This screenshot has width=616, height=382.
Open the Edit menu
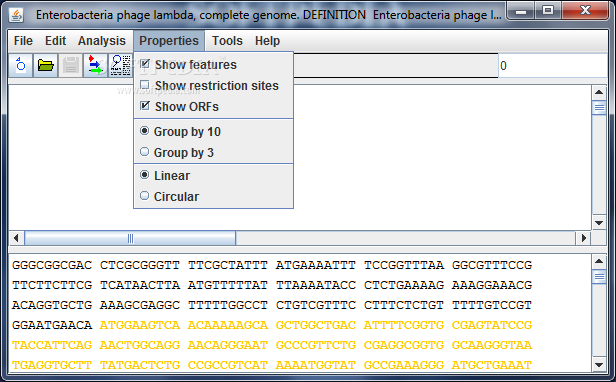coord(55,41)
